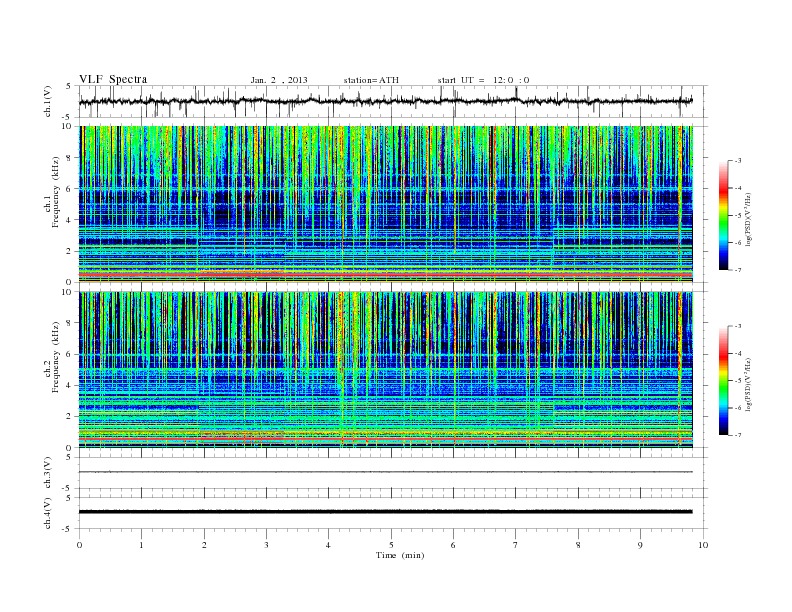This screenshot has width=792, height=612.
Task: Click the "-7" tick on upper colorbar
Action: (738, 270)
